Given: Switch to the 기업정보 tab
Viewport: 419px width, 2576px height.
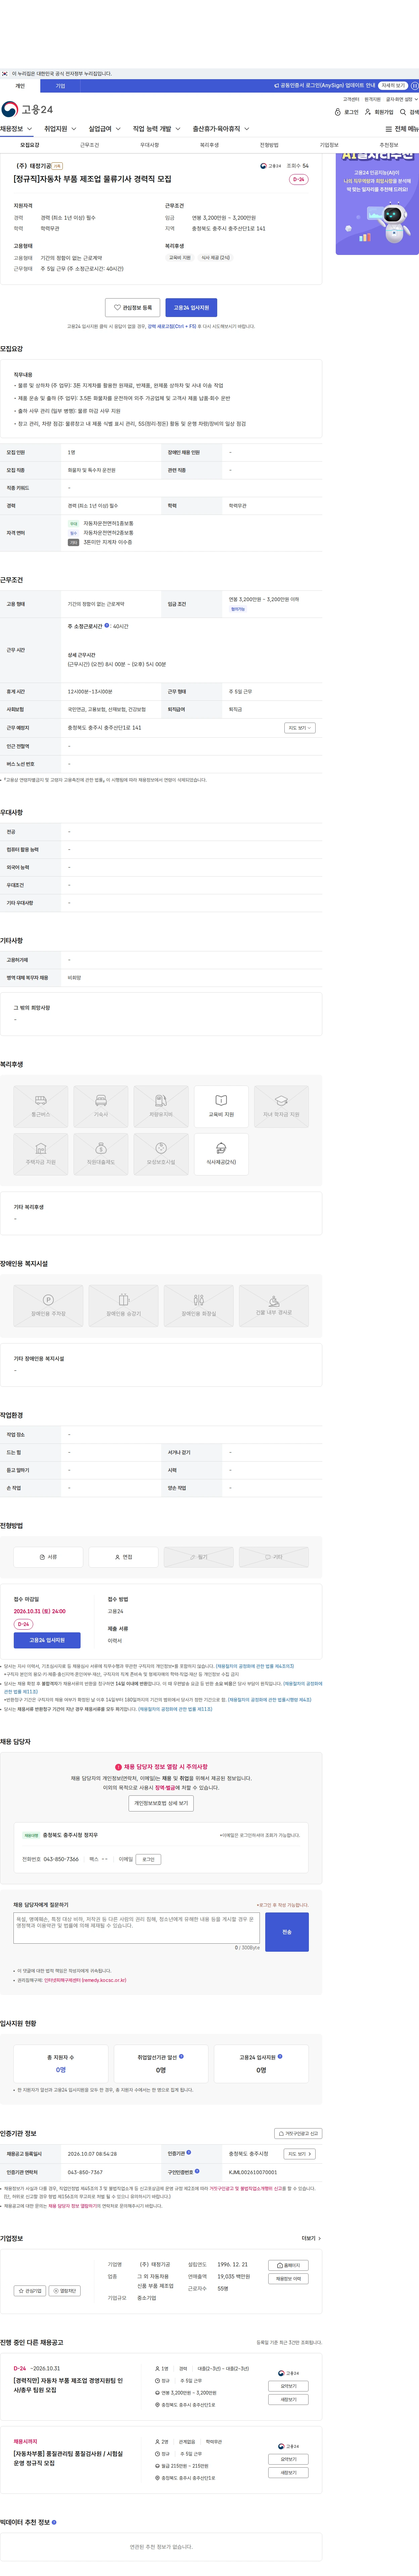Looking at the screenshot, I should (x=329, y=145).
